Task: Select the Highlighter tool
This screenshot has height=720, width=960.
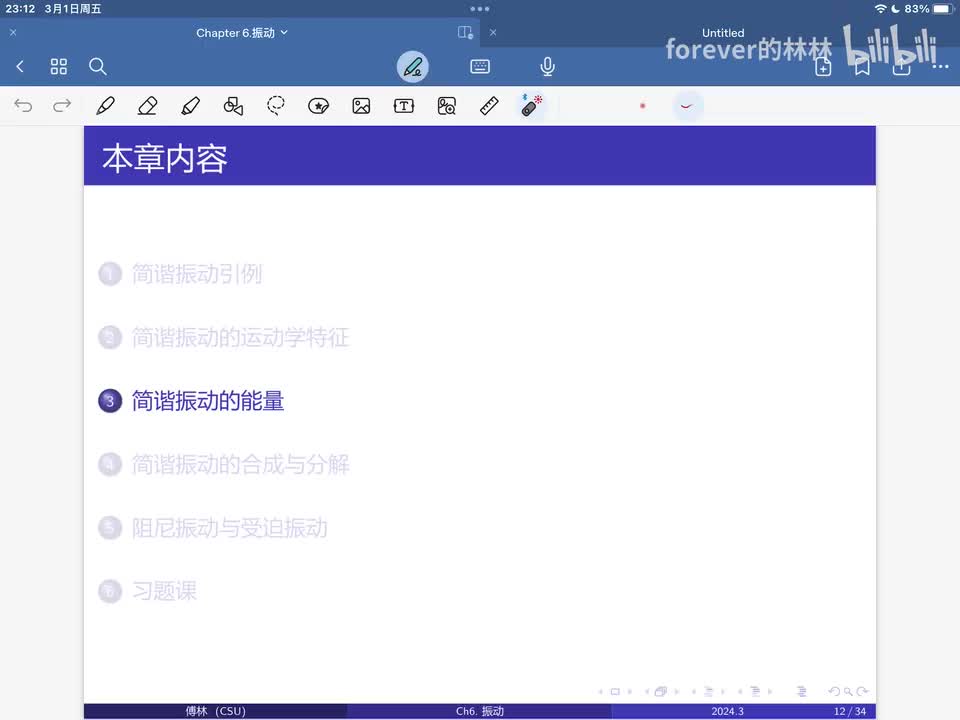Action: (x=190, y=106)
